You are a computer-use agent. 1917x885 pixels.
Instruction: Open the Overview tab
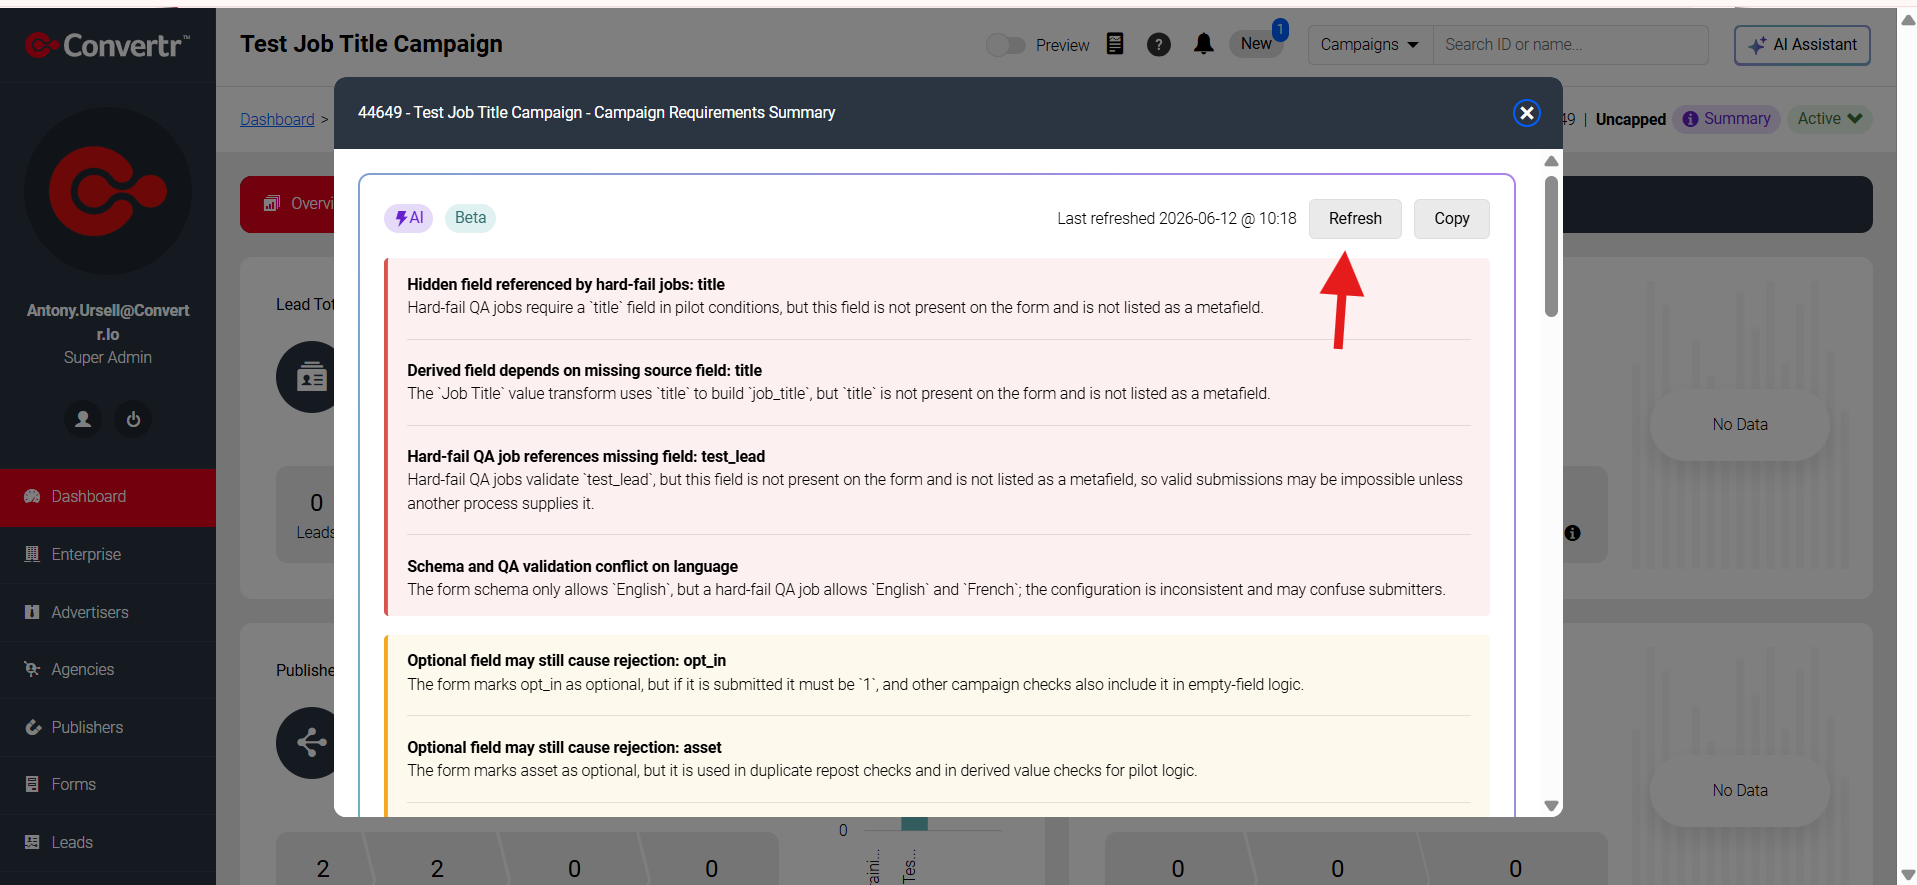tap(288, 204)
